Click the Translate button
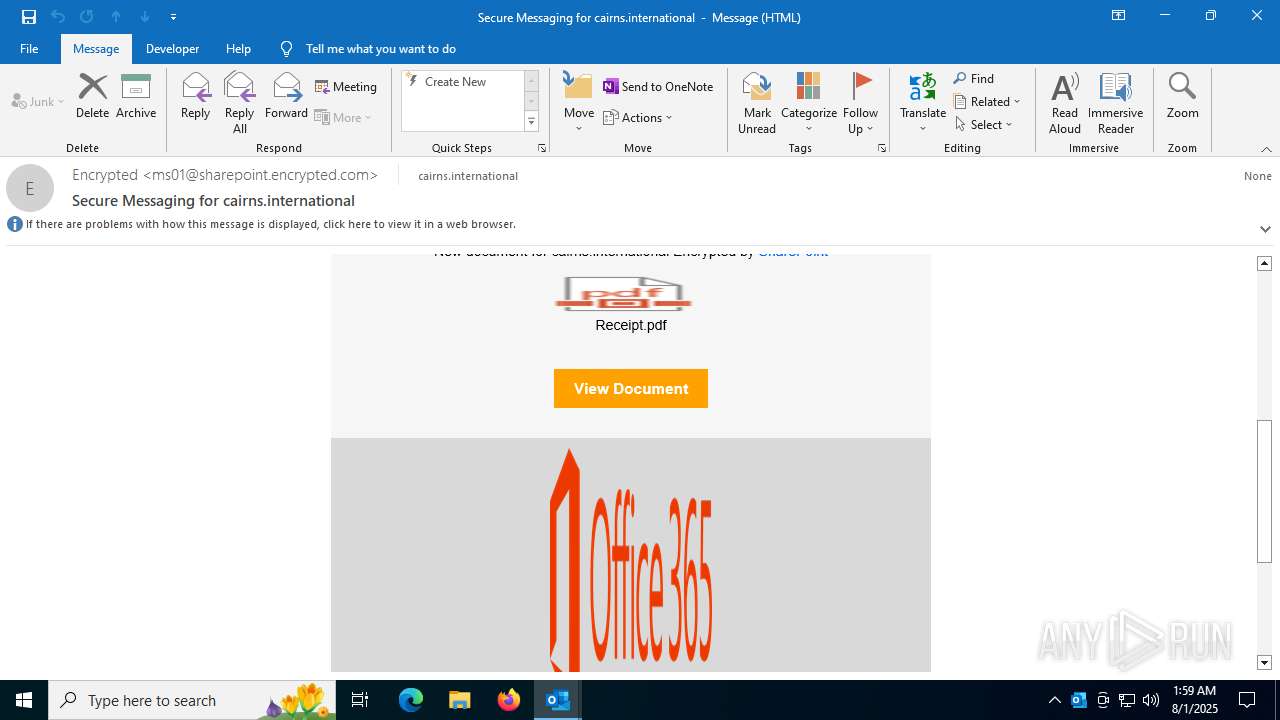 coord(923,103)
